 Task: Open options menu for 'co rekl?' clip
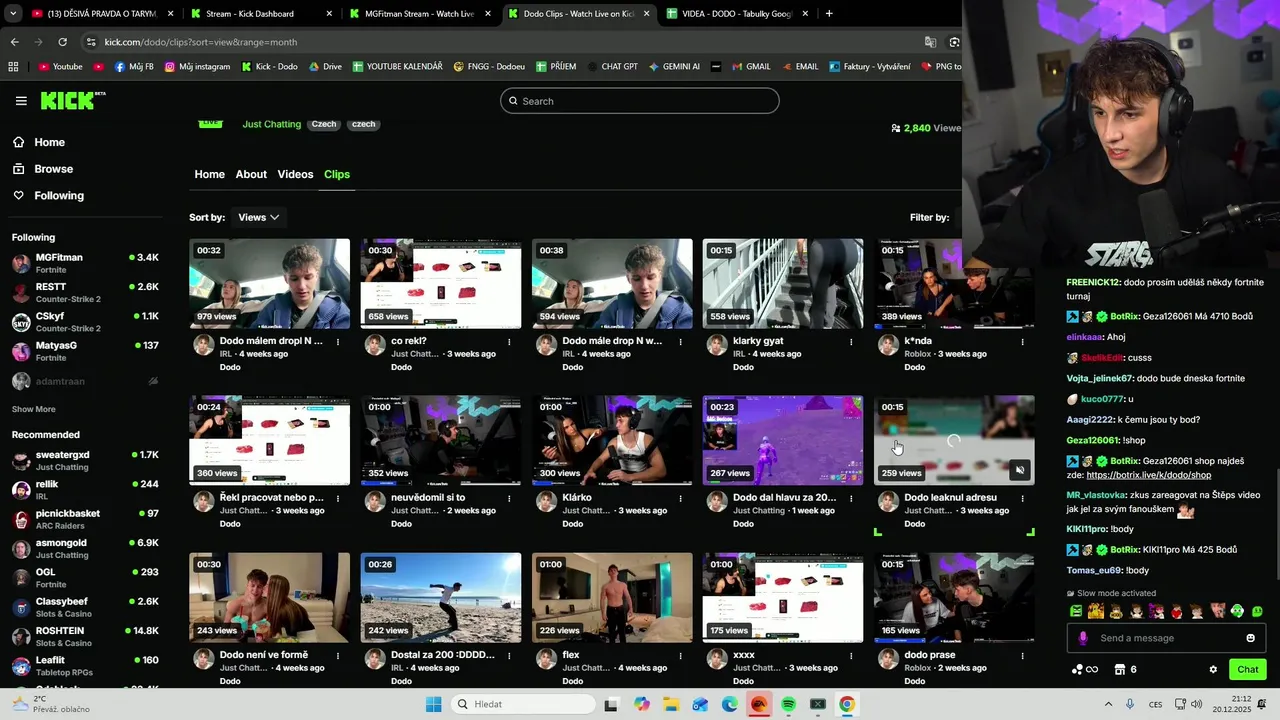(509, 342)
